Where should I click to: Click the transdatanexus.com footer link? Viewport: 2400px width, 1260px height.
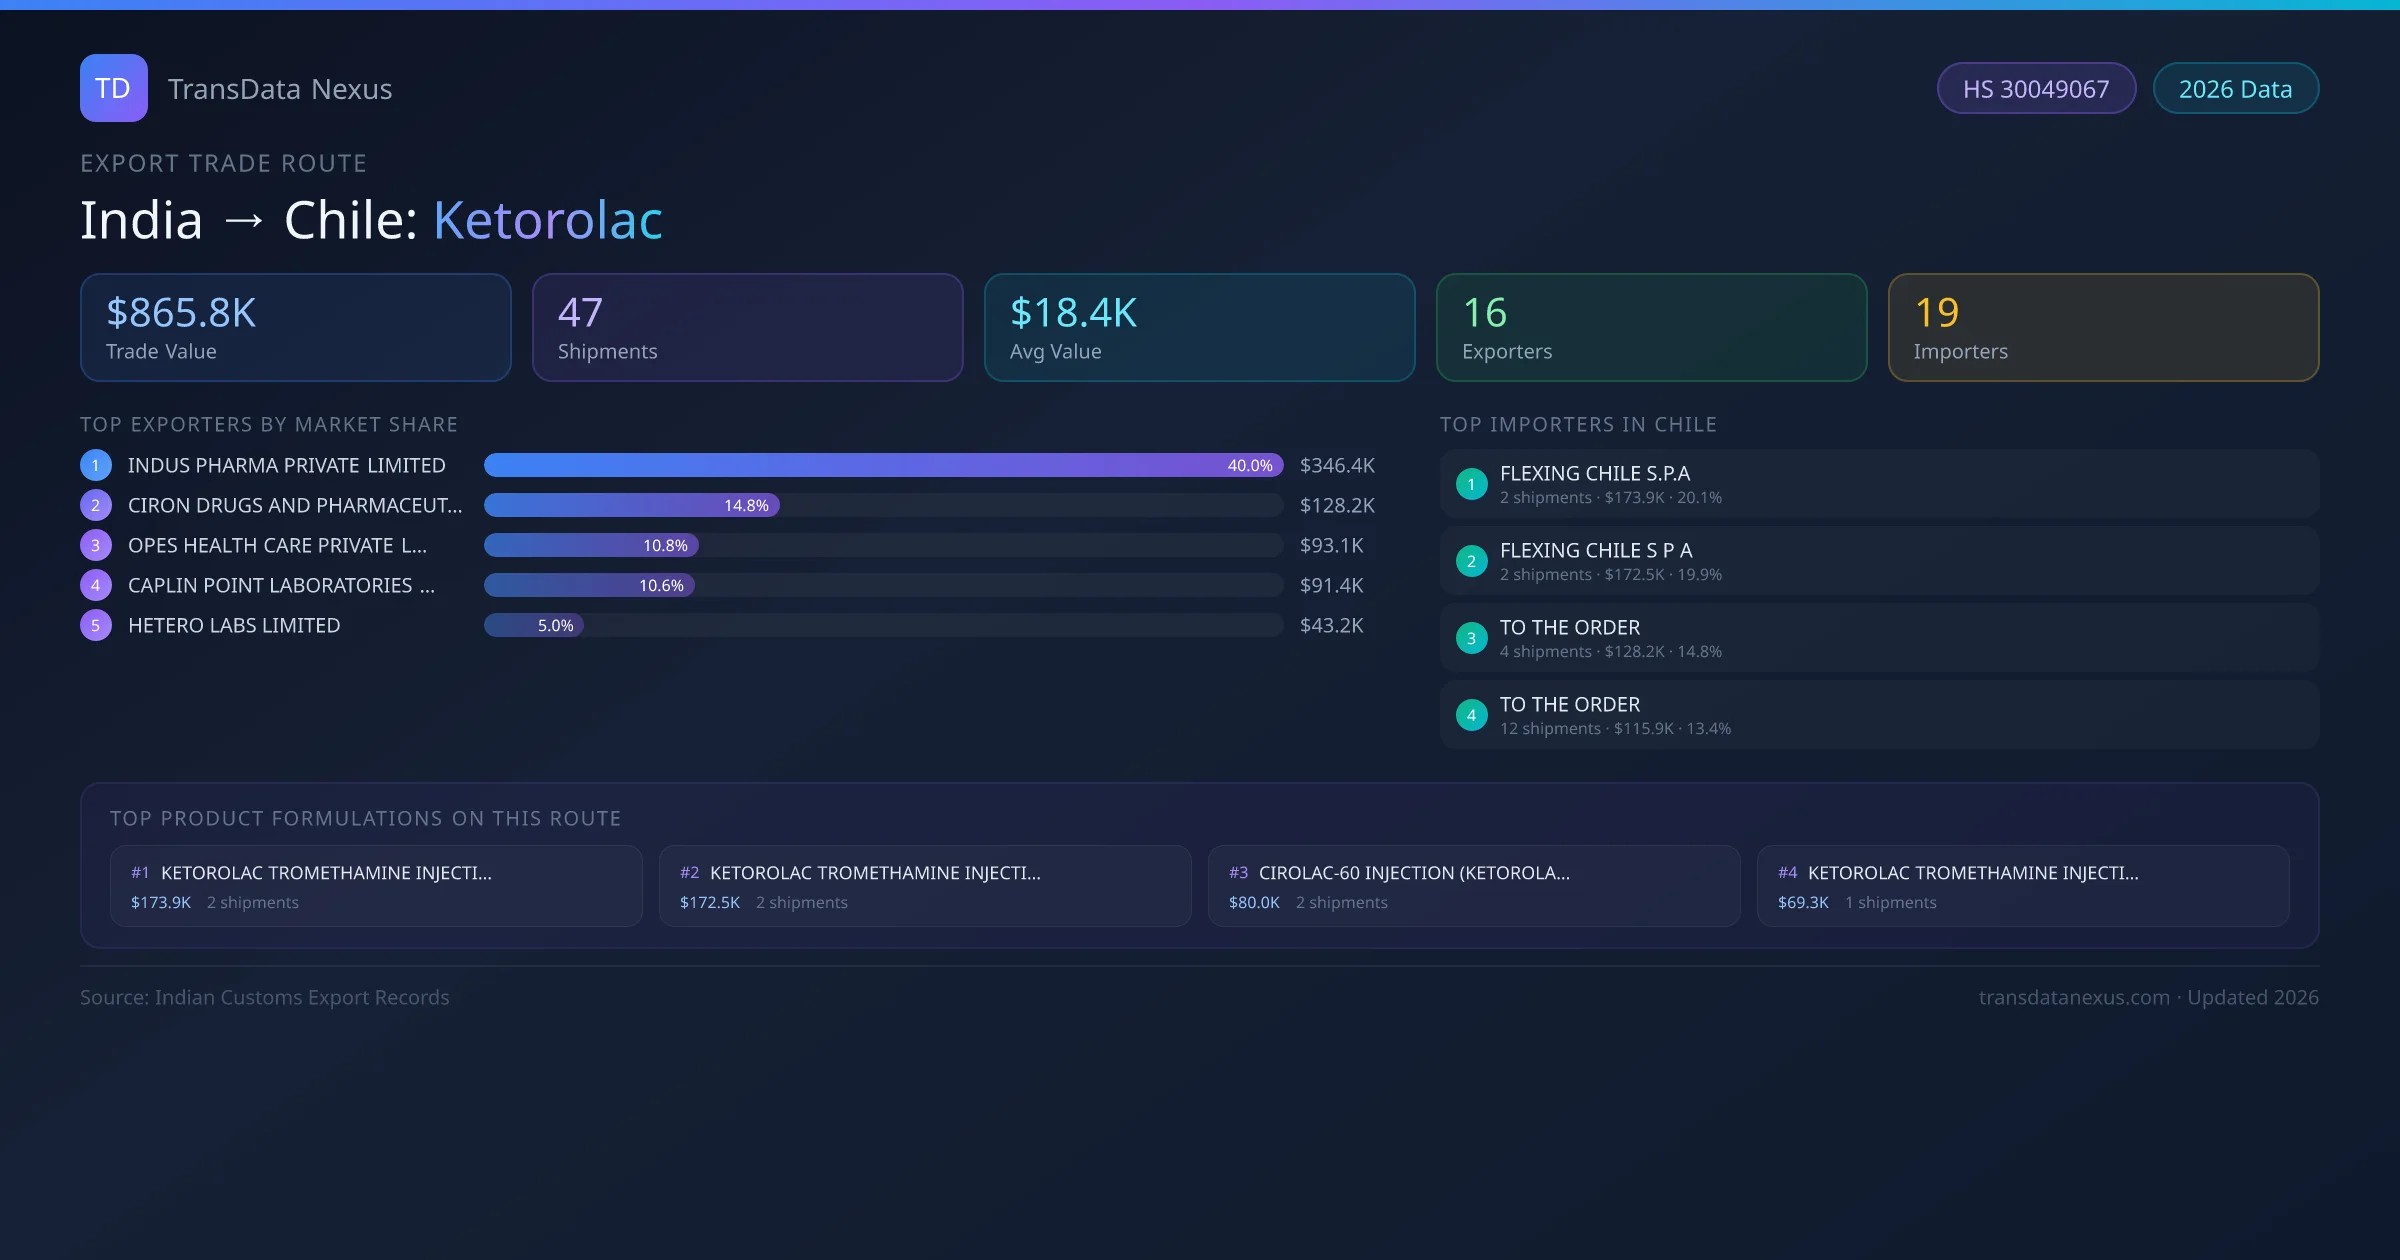(2073, 997)
